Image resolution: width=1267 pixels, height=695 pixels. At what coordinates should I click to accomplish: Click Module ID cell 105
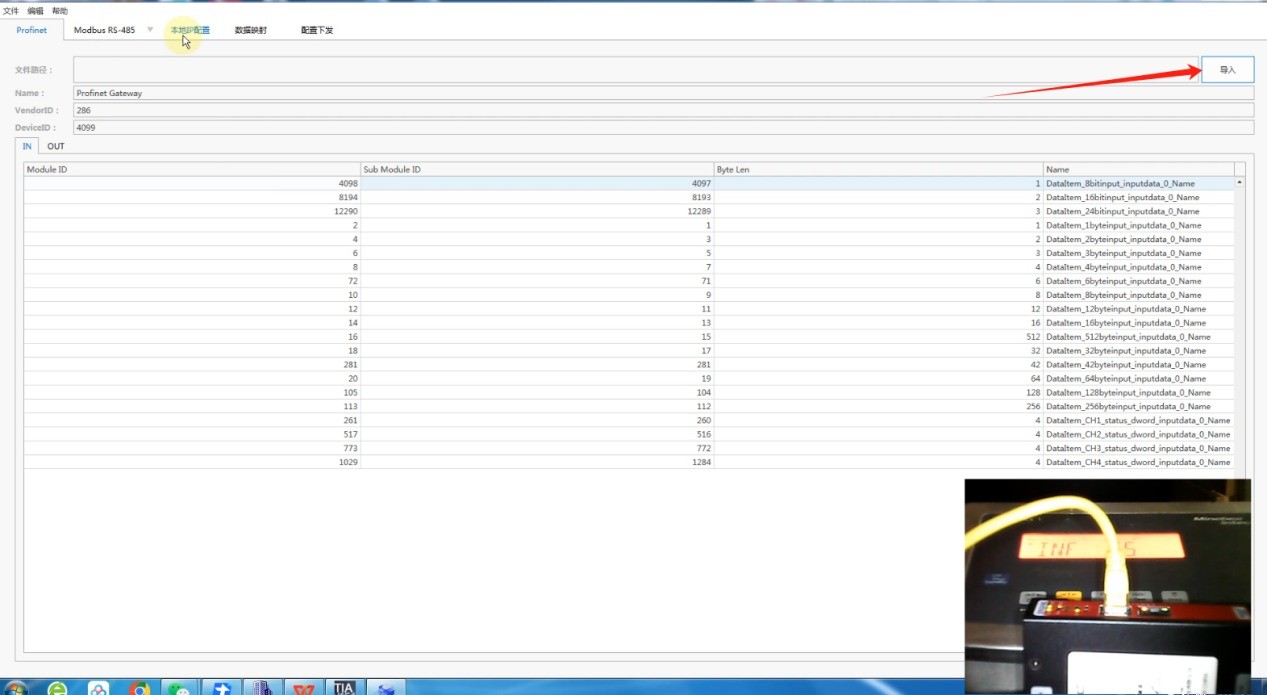click(192, 393)
